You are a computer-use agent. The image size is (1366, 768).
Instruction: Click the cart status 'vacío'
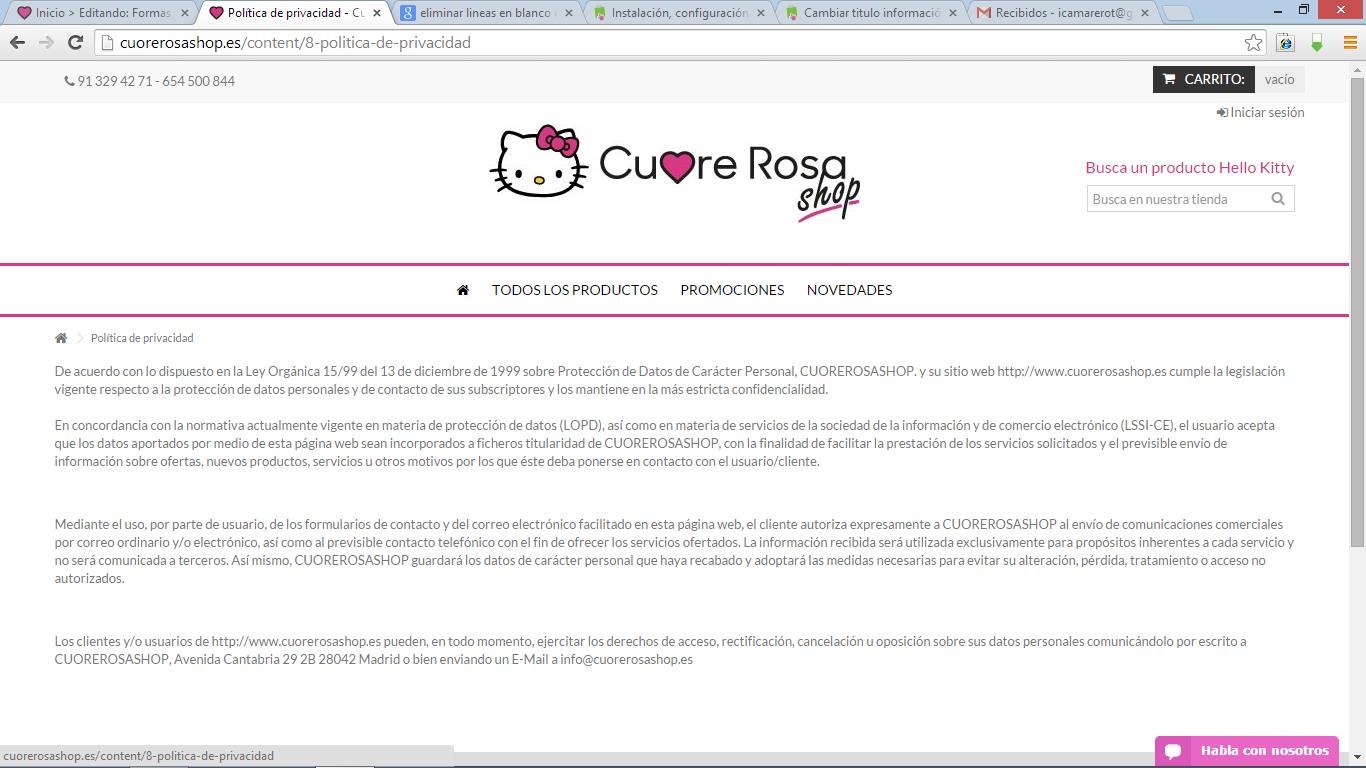(x=1279, y=79)
